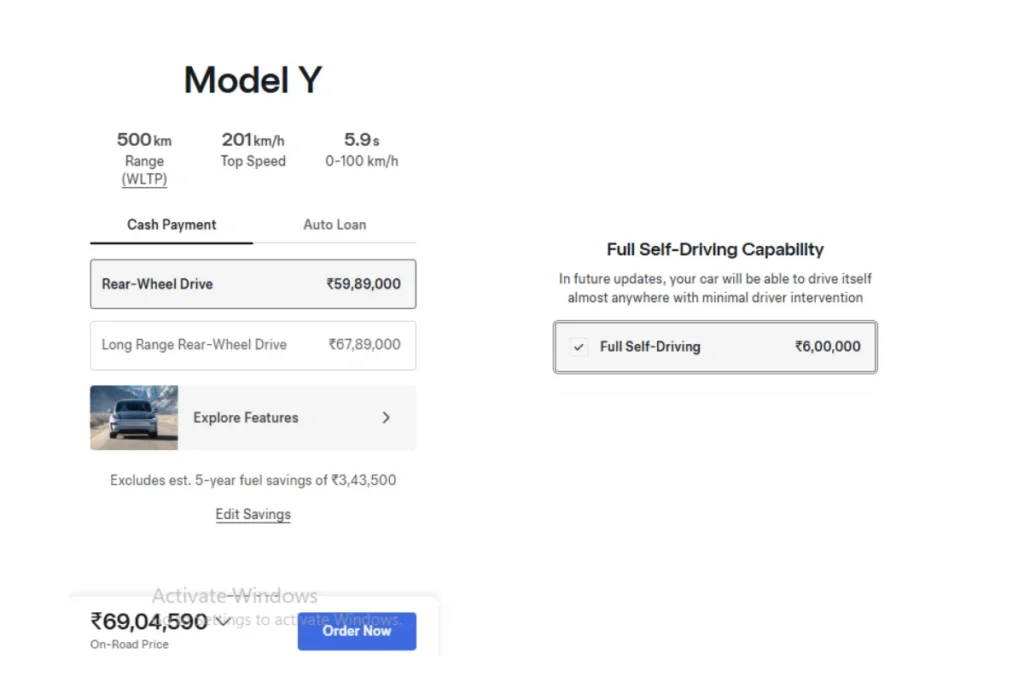
Task: Tick the Full Self-Driving checkbox
Action: (579, 347)
